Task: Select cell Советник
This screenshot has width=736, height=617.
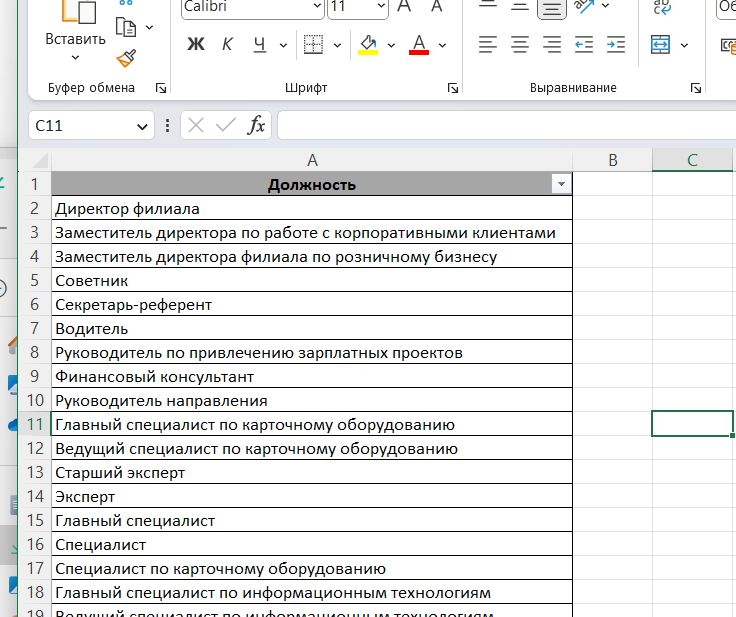Action: [x=312, y=280]
